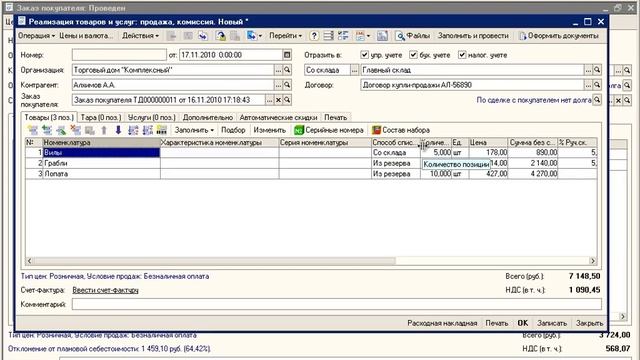Open Со склада selection ellipsis
This screenshot has width=640, height=360.
click(354, 70)
